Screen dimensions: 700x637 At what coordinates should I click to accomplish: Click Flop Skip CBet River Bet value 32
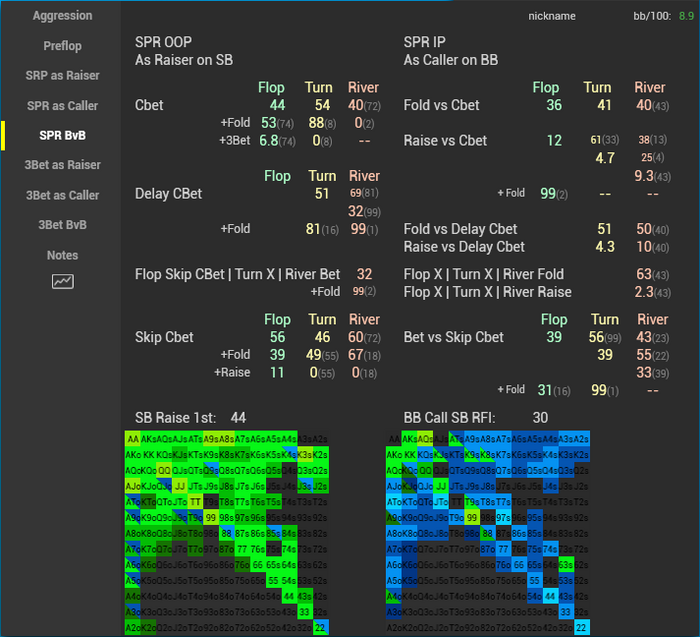[x=364, y=274]
